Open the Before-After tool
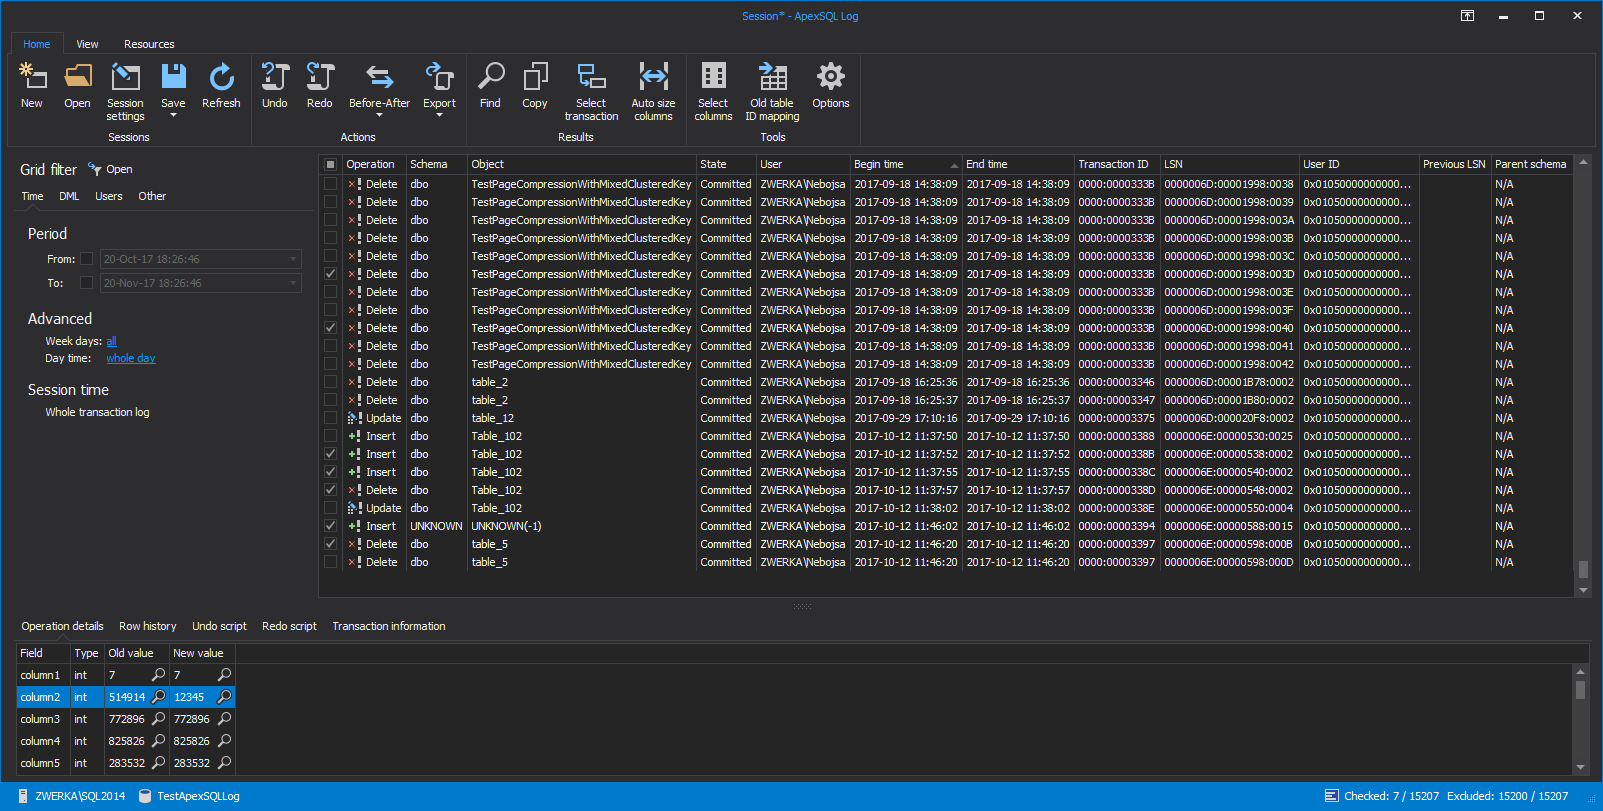The height and width of the screenshot is (811, 1603). [x=379, y=76]
